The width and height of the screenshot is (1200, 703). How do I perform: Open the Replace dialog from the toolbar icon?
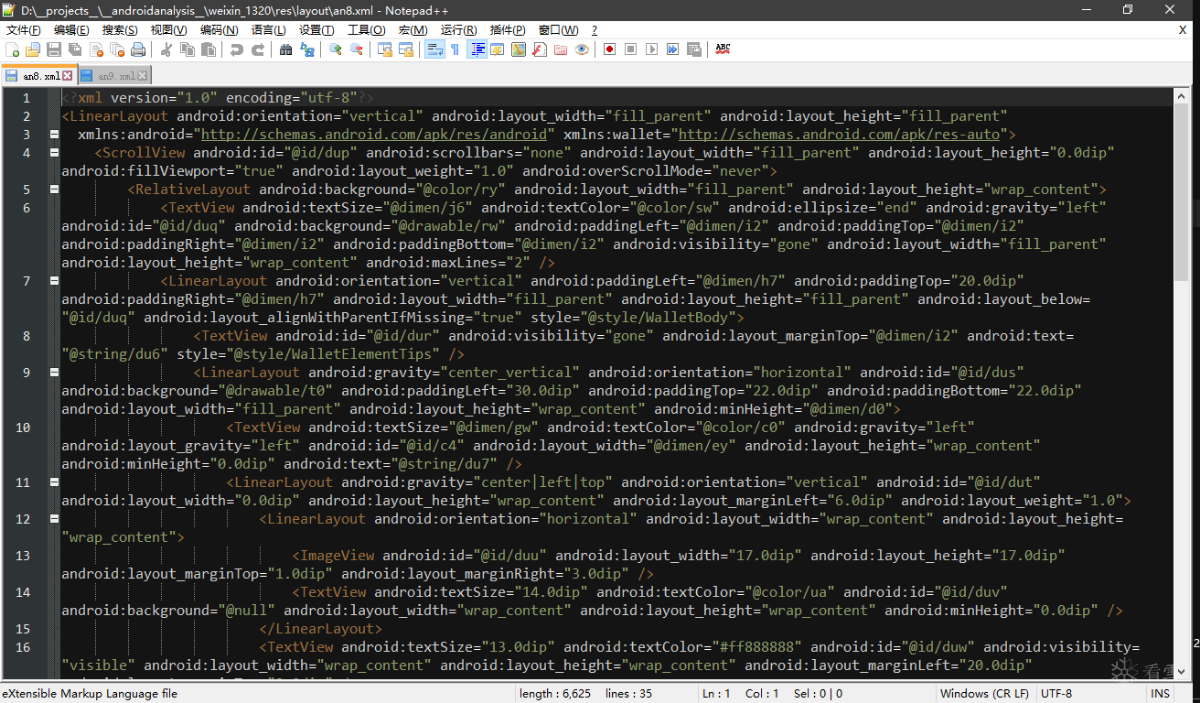(x=307, y=49)
